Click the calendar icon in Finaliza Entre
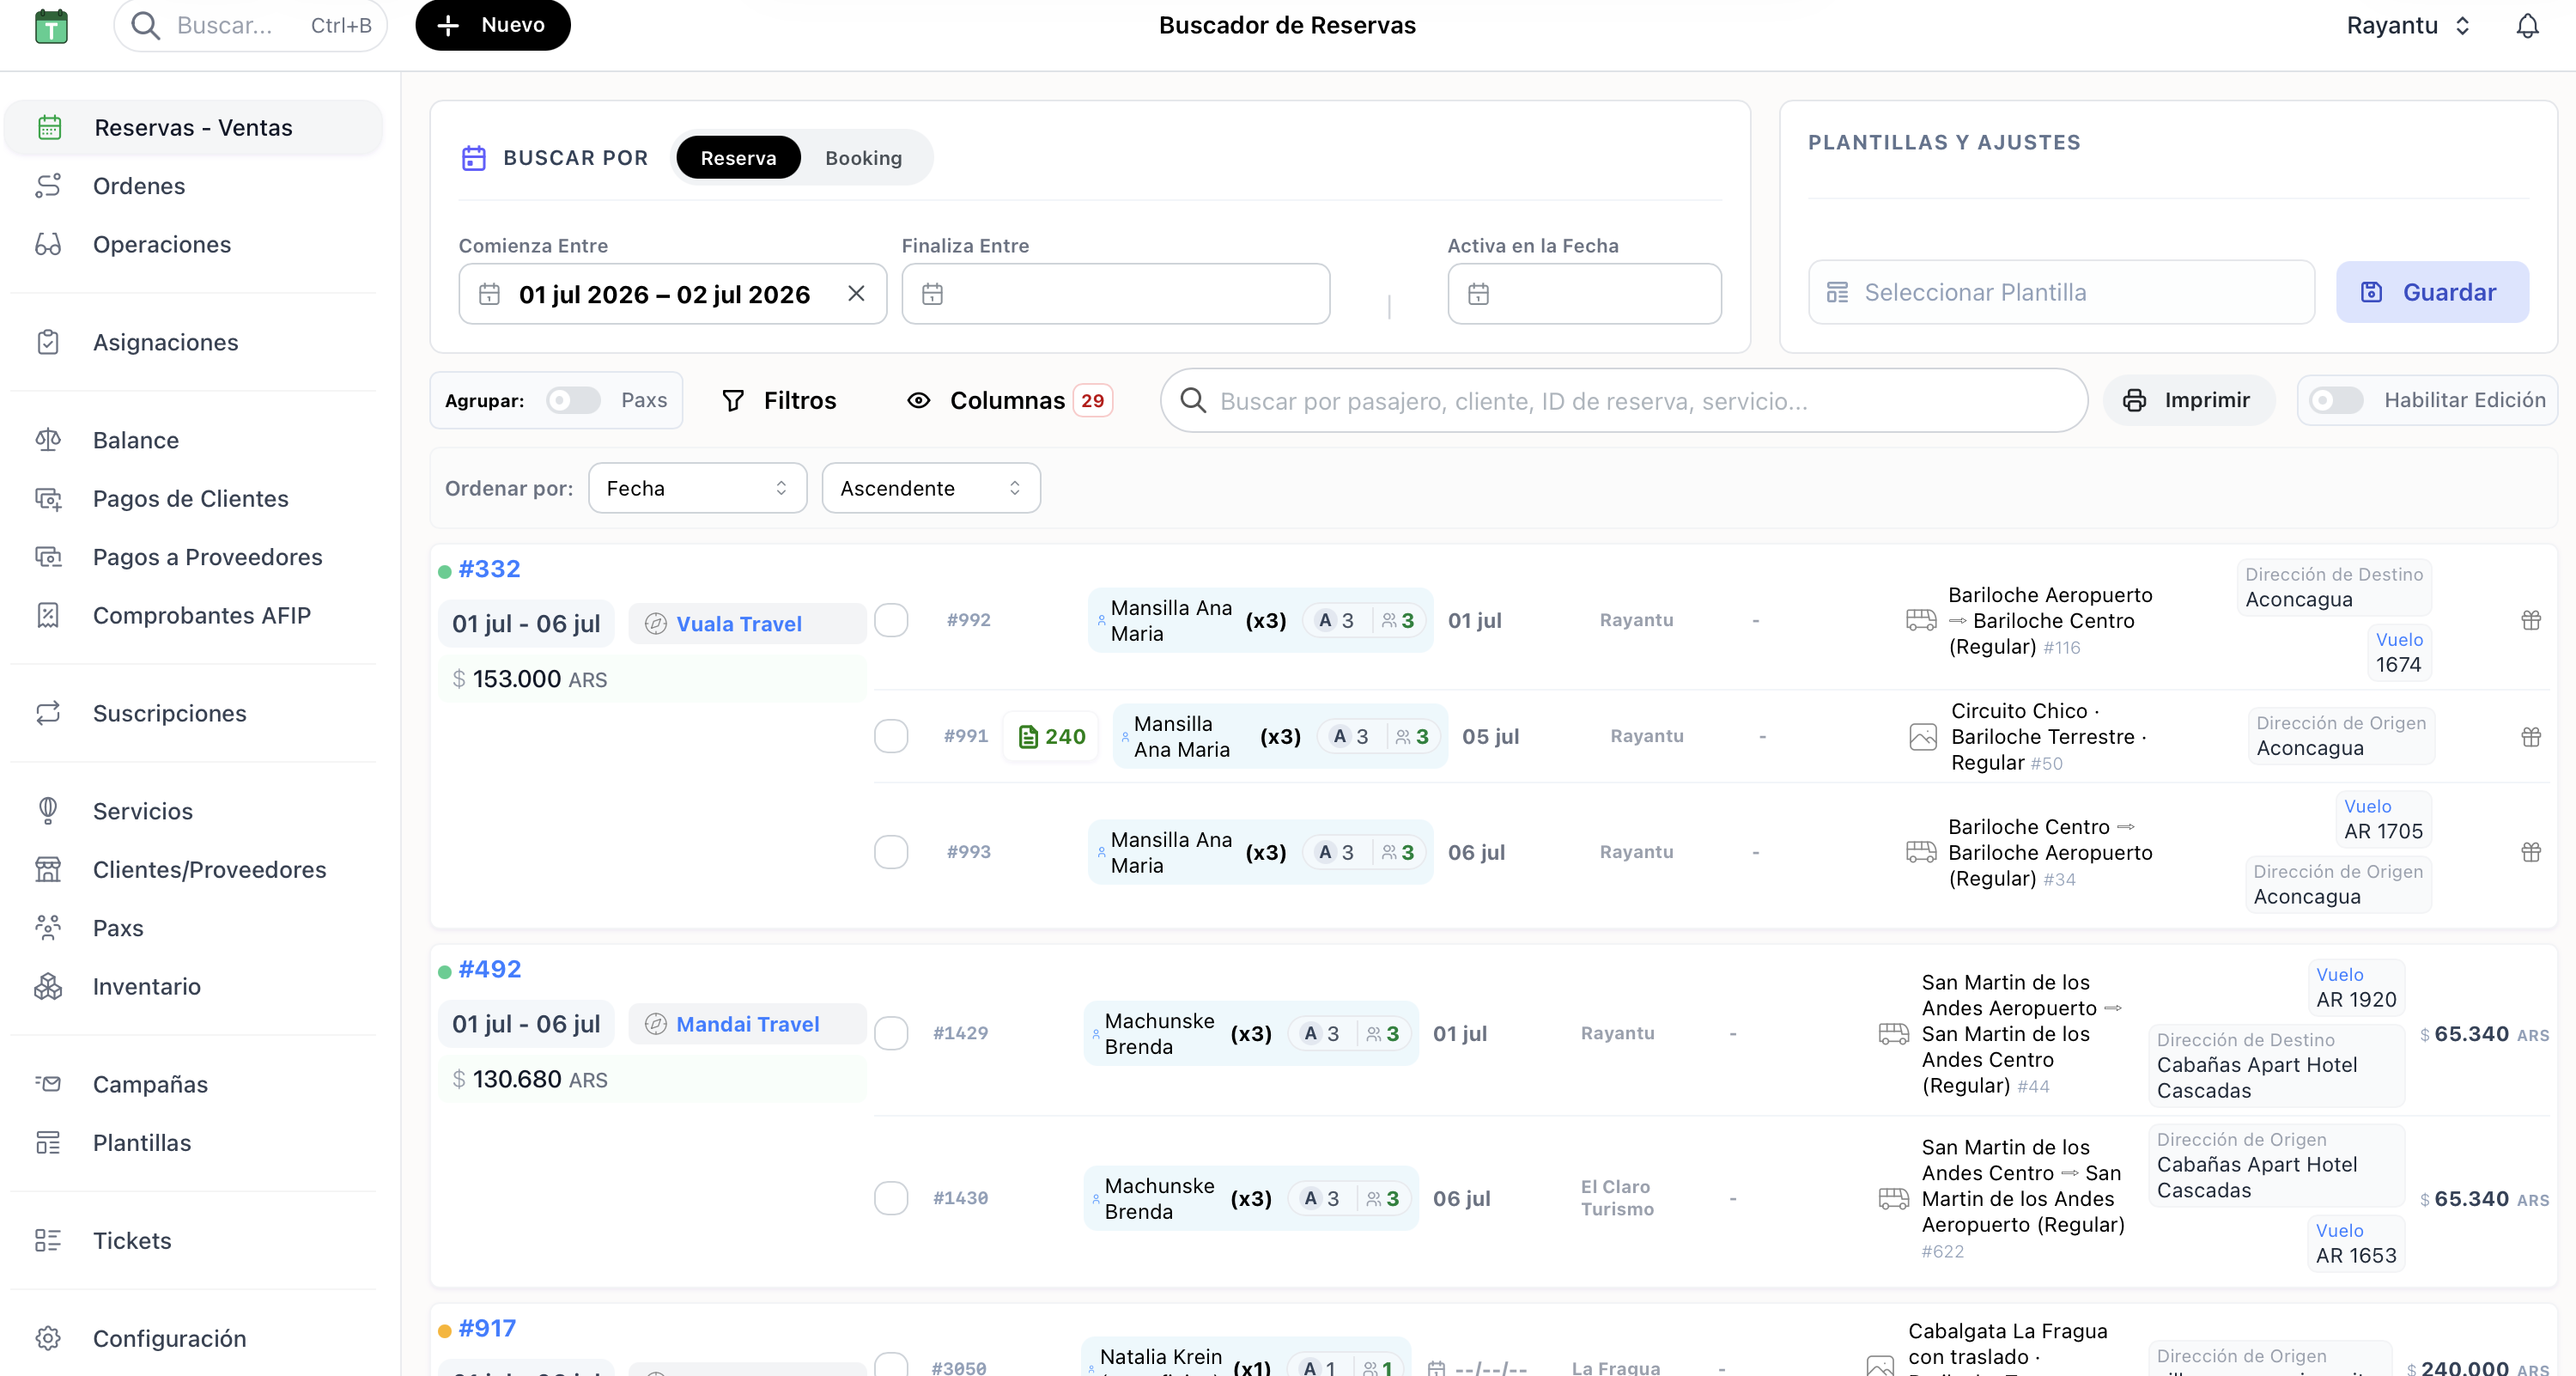 (932, 294)
